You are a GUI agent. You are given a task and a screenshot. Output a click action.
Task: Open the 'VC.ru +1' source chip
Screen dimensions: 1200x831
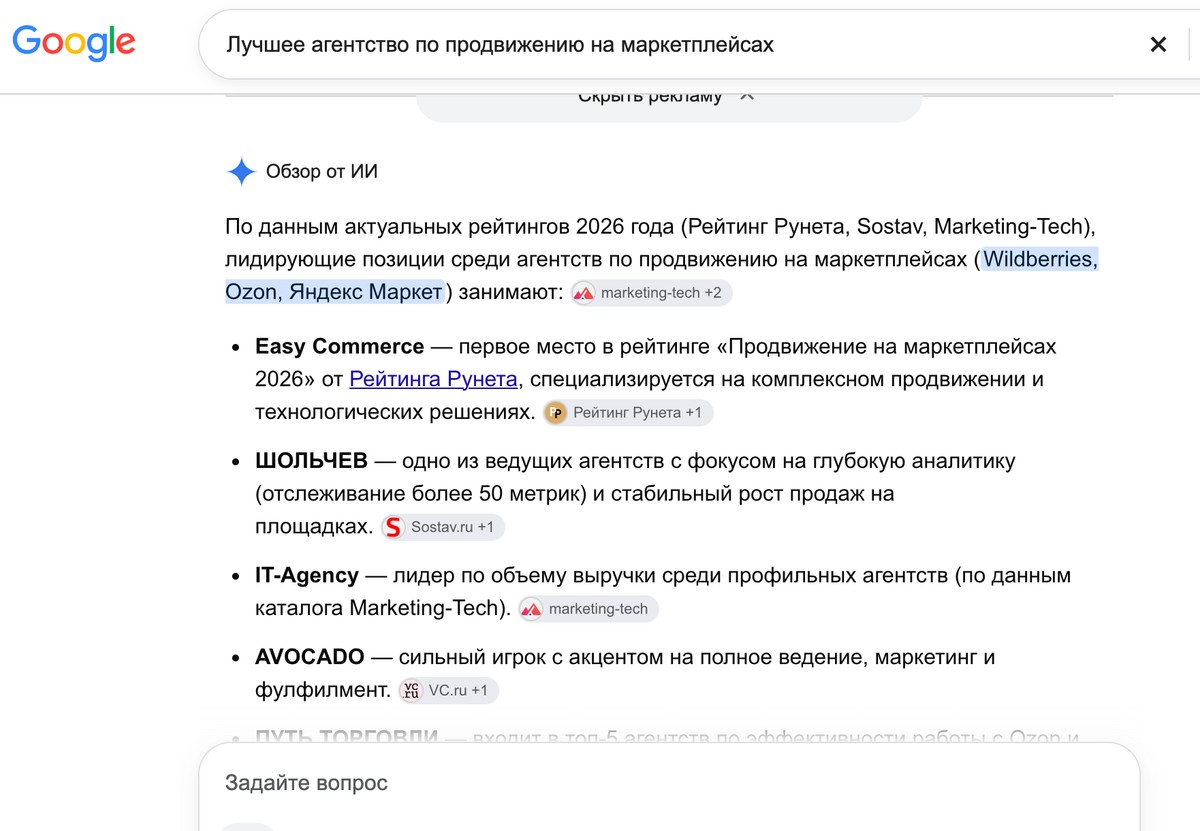click(448, 691)
